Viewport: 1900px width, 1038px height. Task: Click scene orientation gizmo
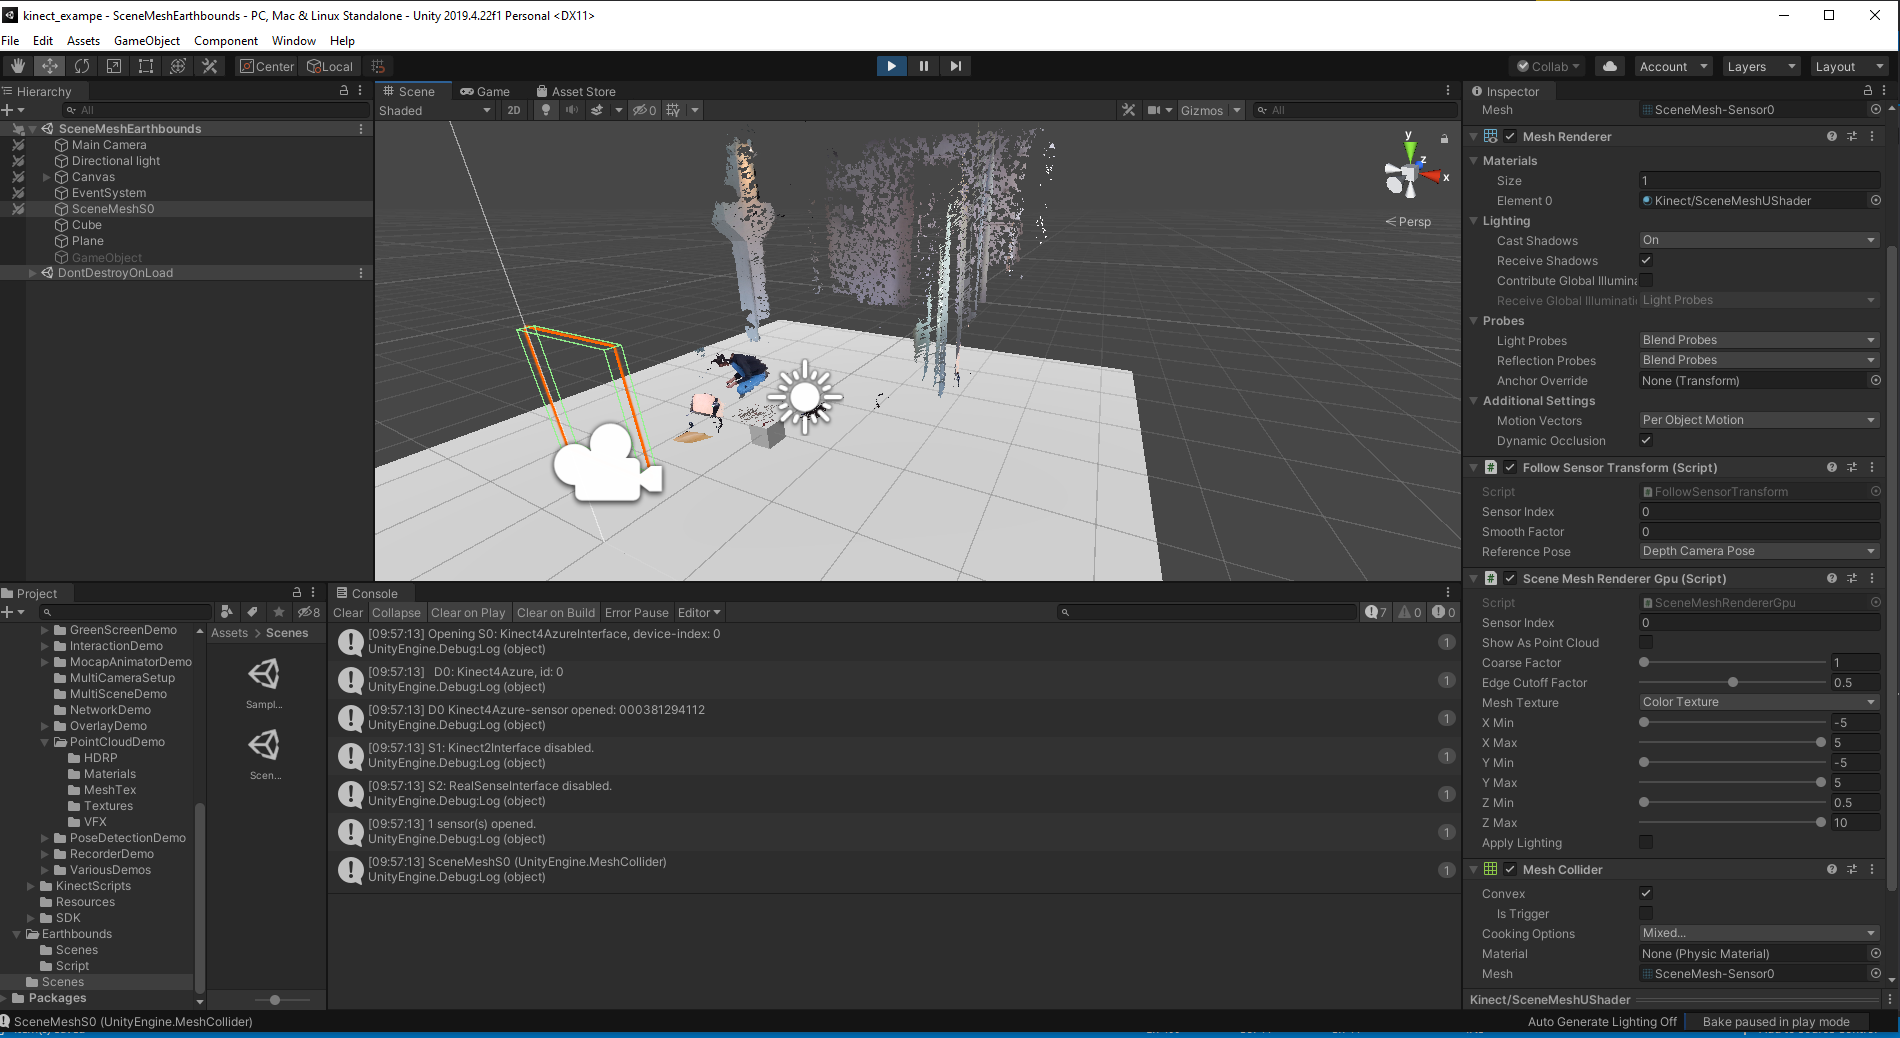click(x=1411, y=174)
